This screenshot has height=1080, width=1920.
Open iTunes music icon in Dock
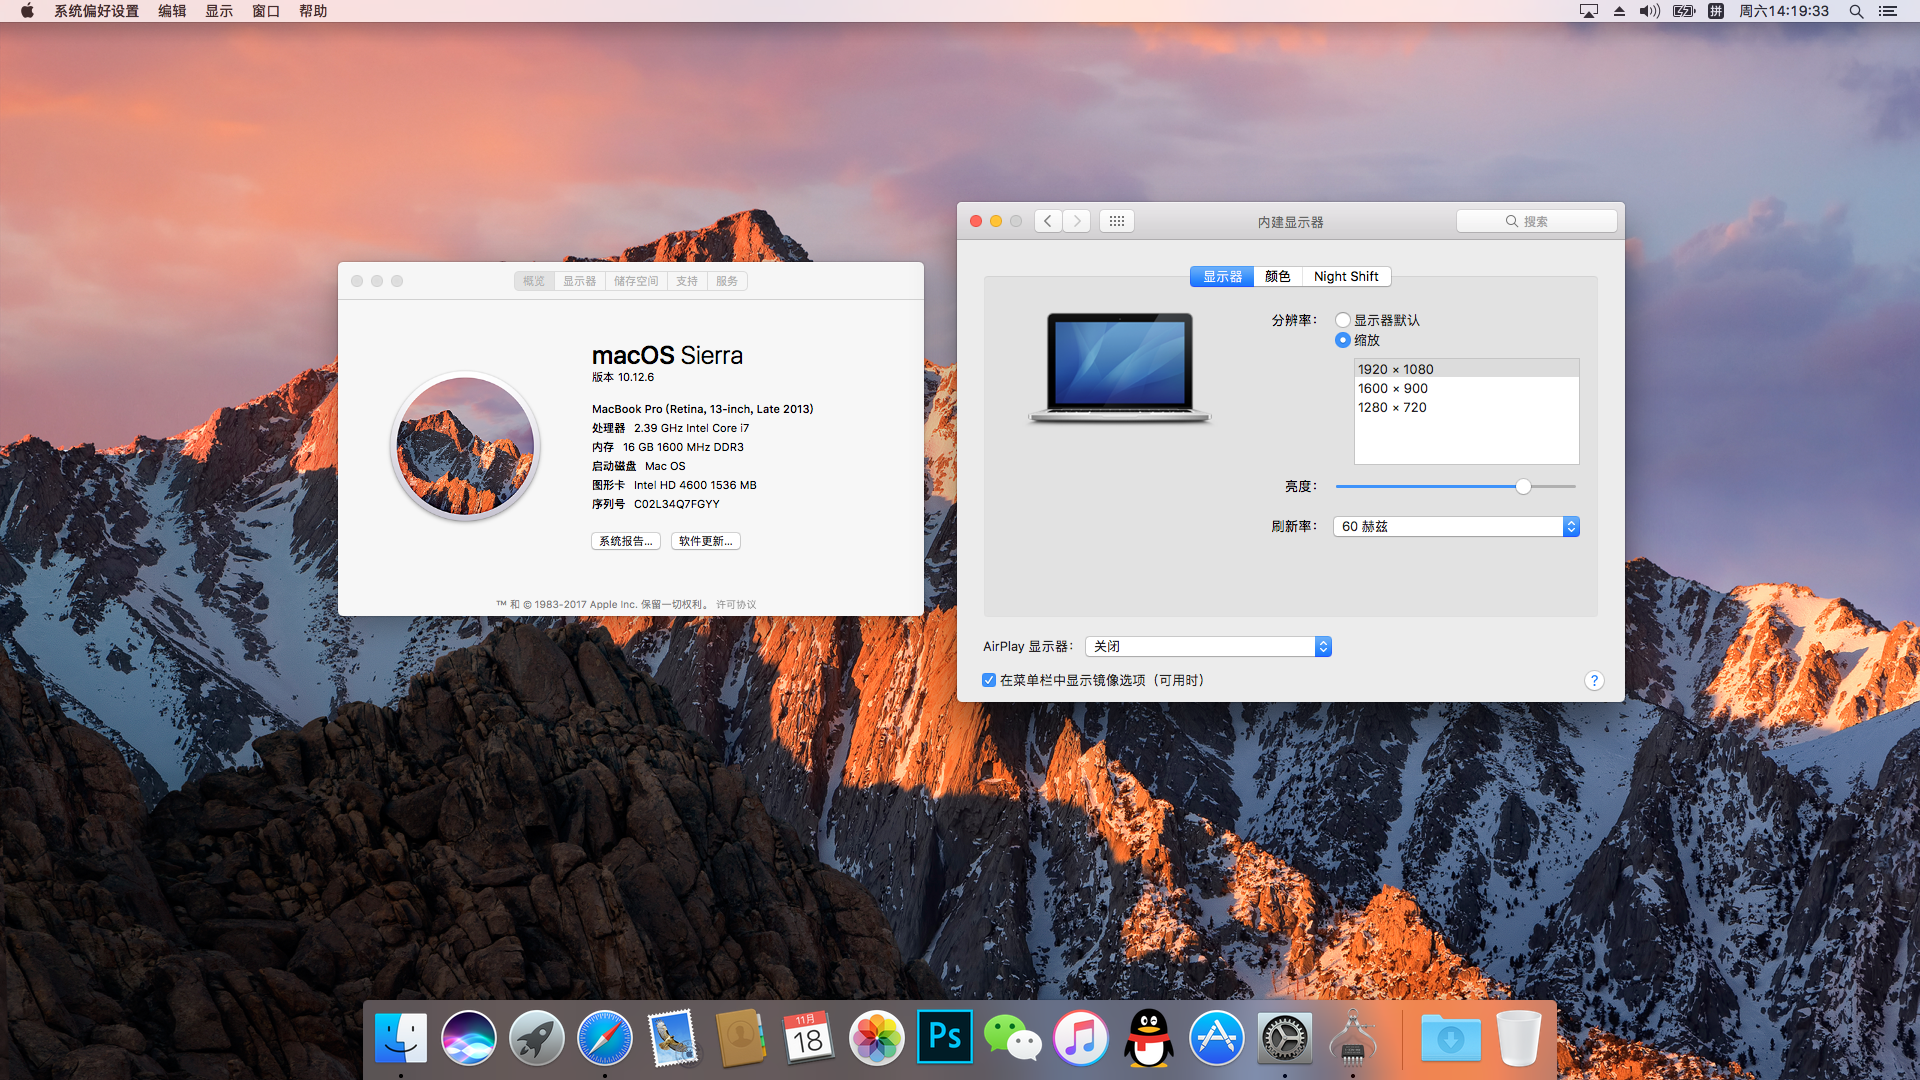[1081, 1038]
